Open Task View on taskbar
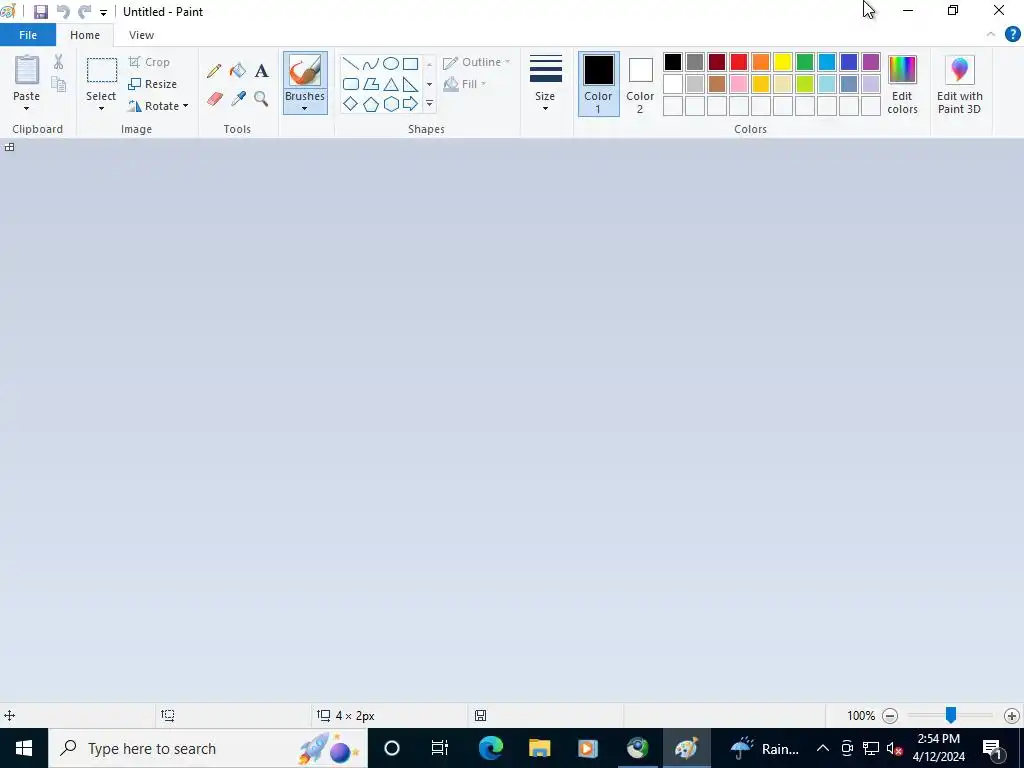The image size is (1024, 768). pyautogui.click(x=440, y=748)
